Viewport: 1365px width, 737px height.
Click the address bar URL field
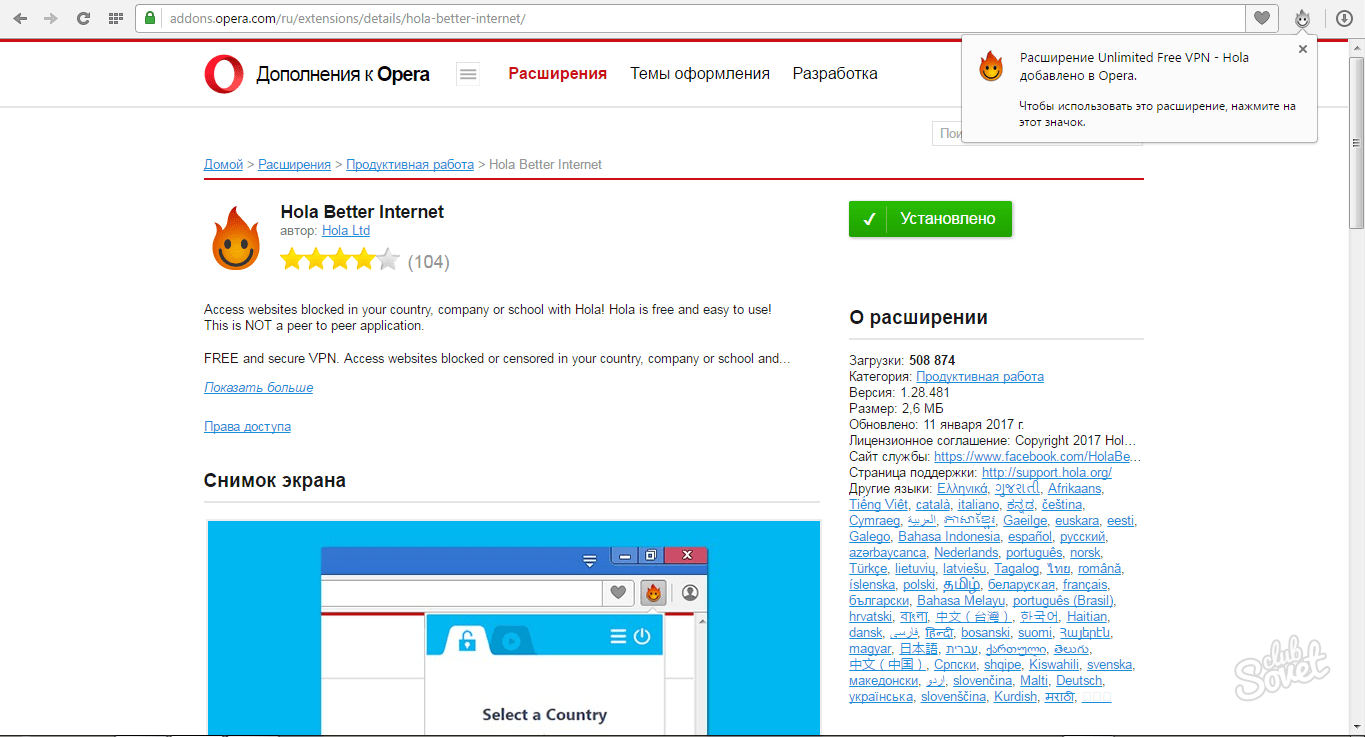[700, 18]
